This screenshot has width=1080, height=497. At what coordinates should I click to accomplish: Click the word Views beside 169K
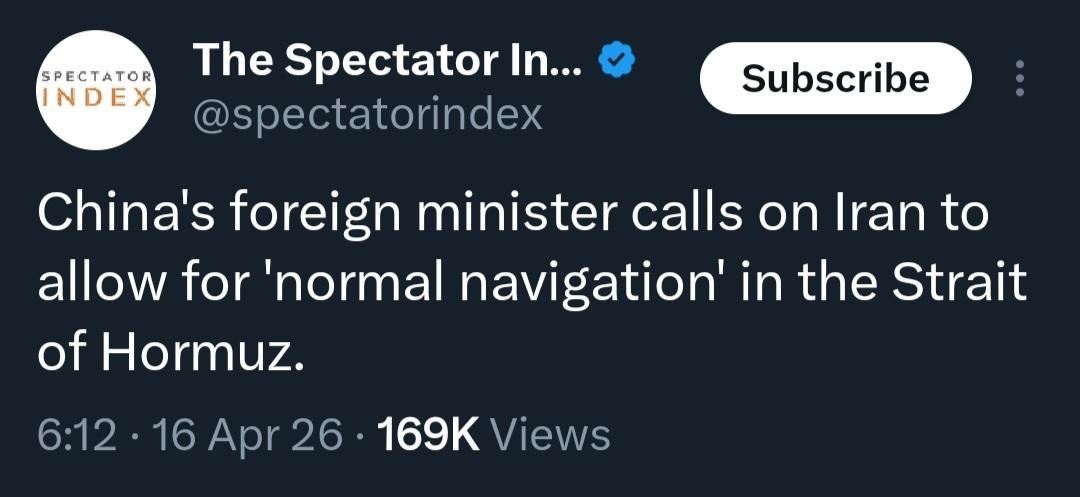coord(551,434)
